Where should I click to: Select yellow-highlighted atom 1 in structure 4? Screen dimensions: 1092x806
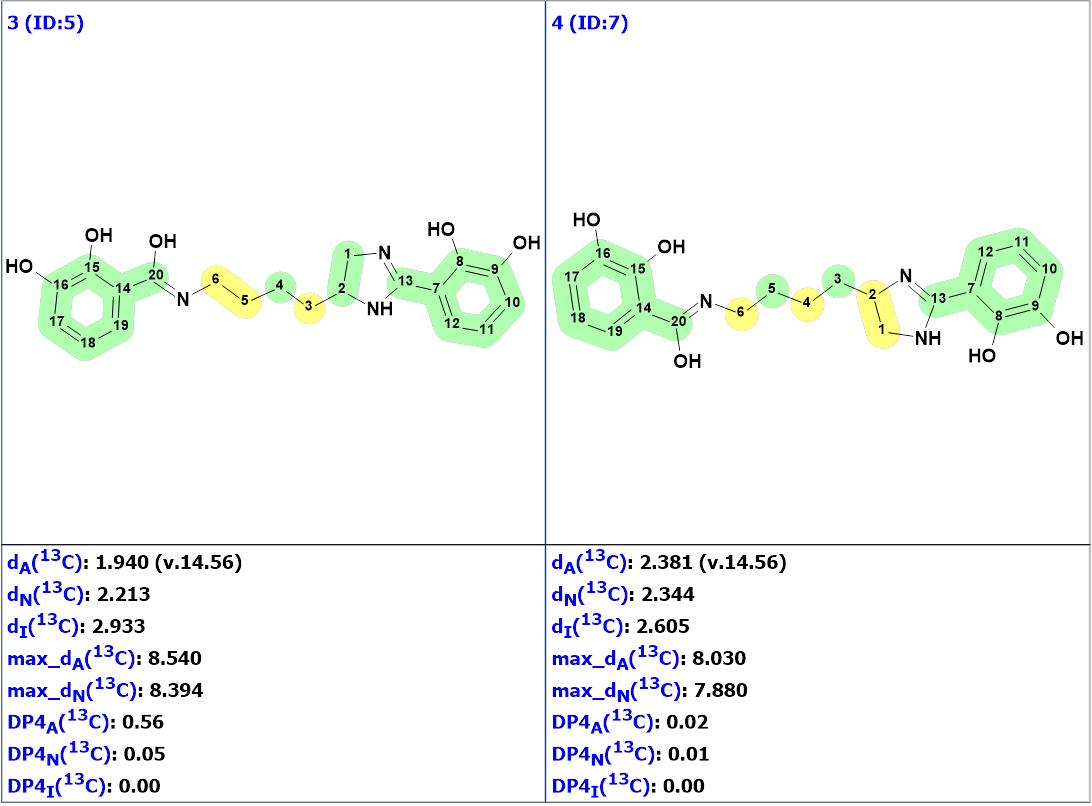881,329
